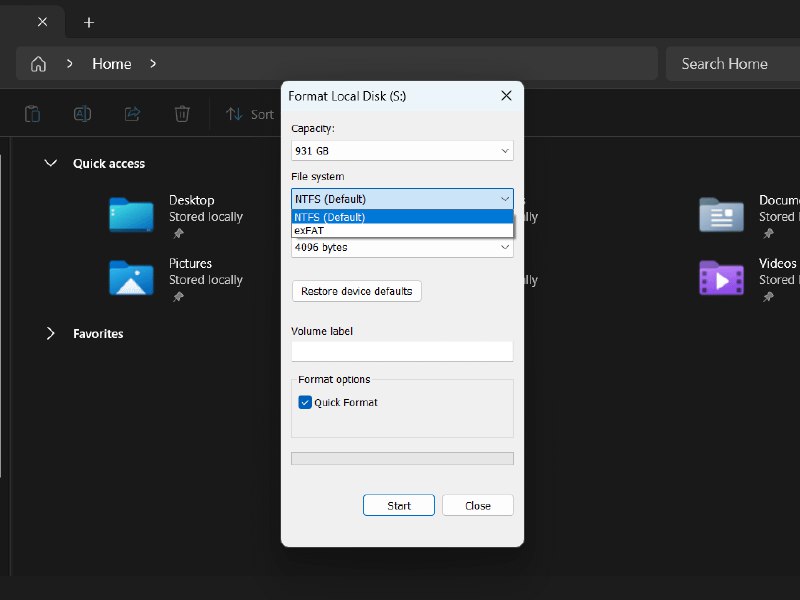
Task: Open the Capacity dropdown
Action: point(402,151)
